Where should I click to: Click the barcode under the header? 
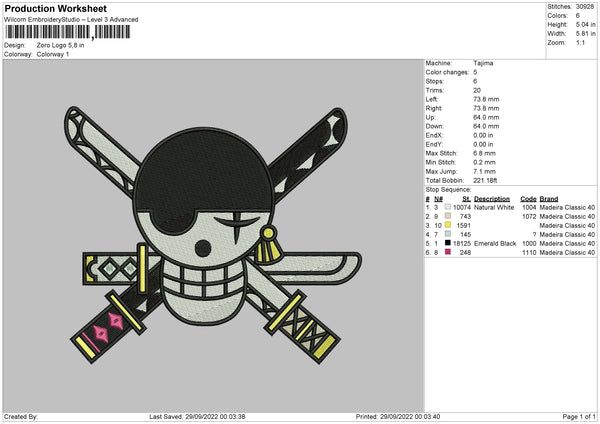click(x=67, y=32)
